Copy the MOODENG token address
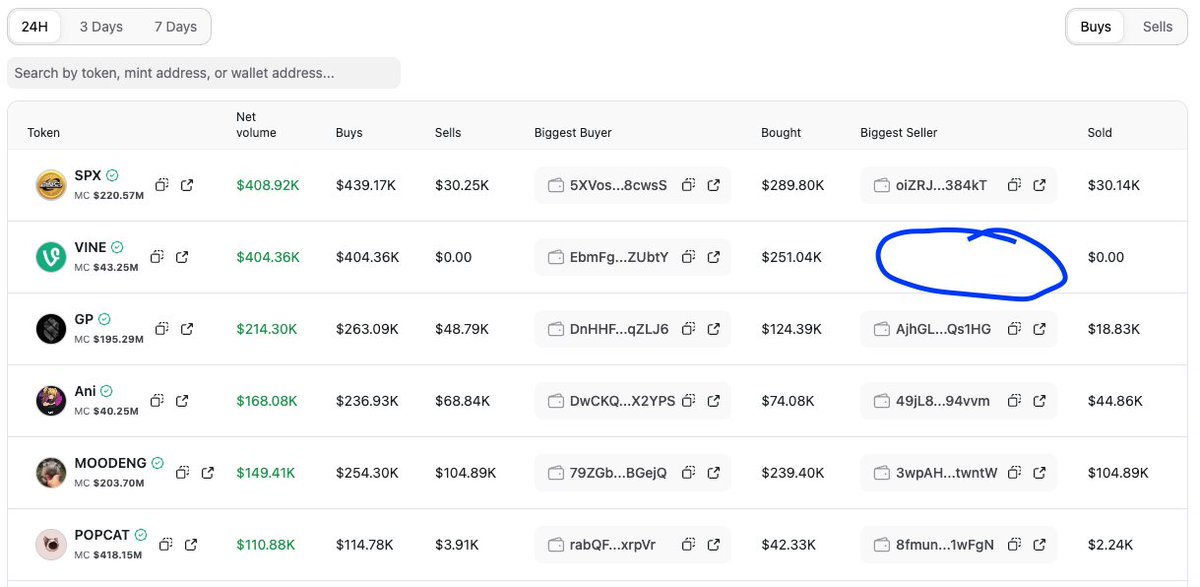Image resolution: width=1200 pixels, height=587 pixels. pos(182,472)
